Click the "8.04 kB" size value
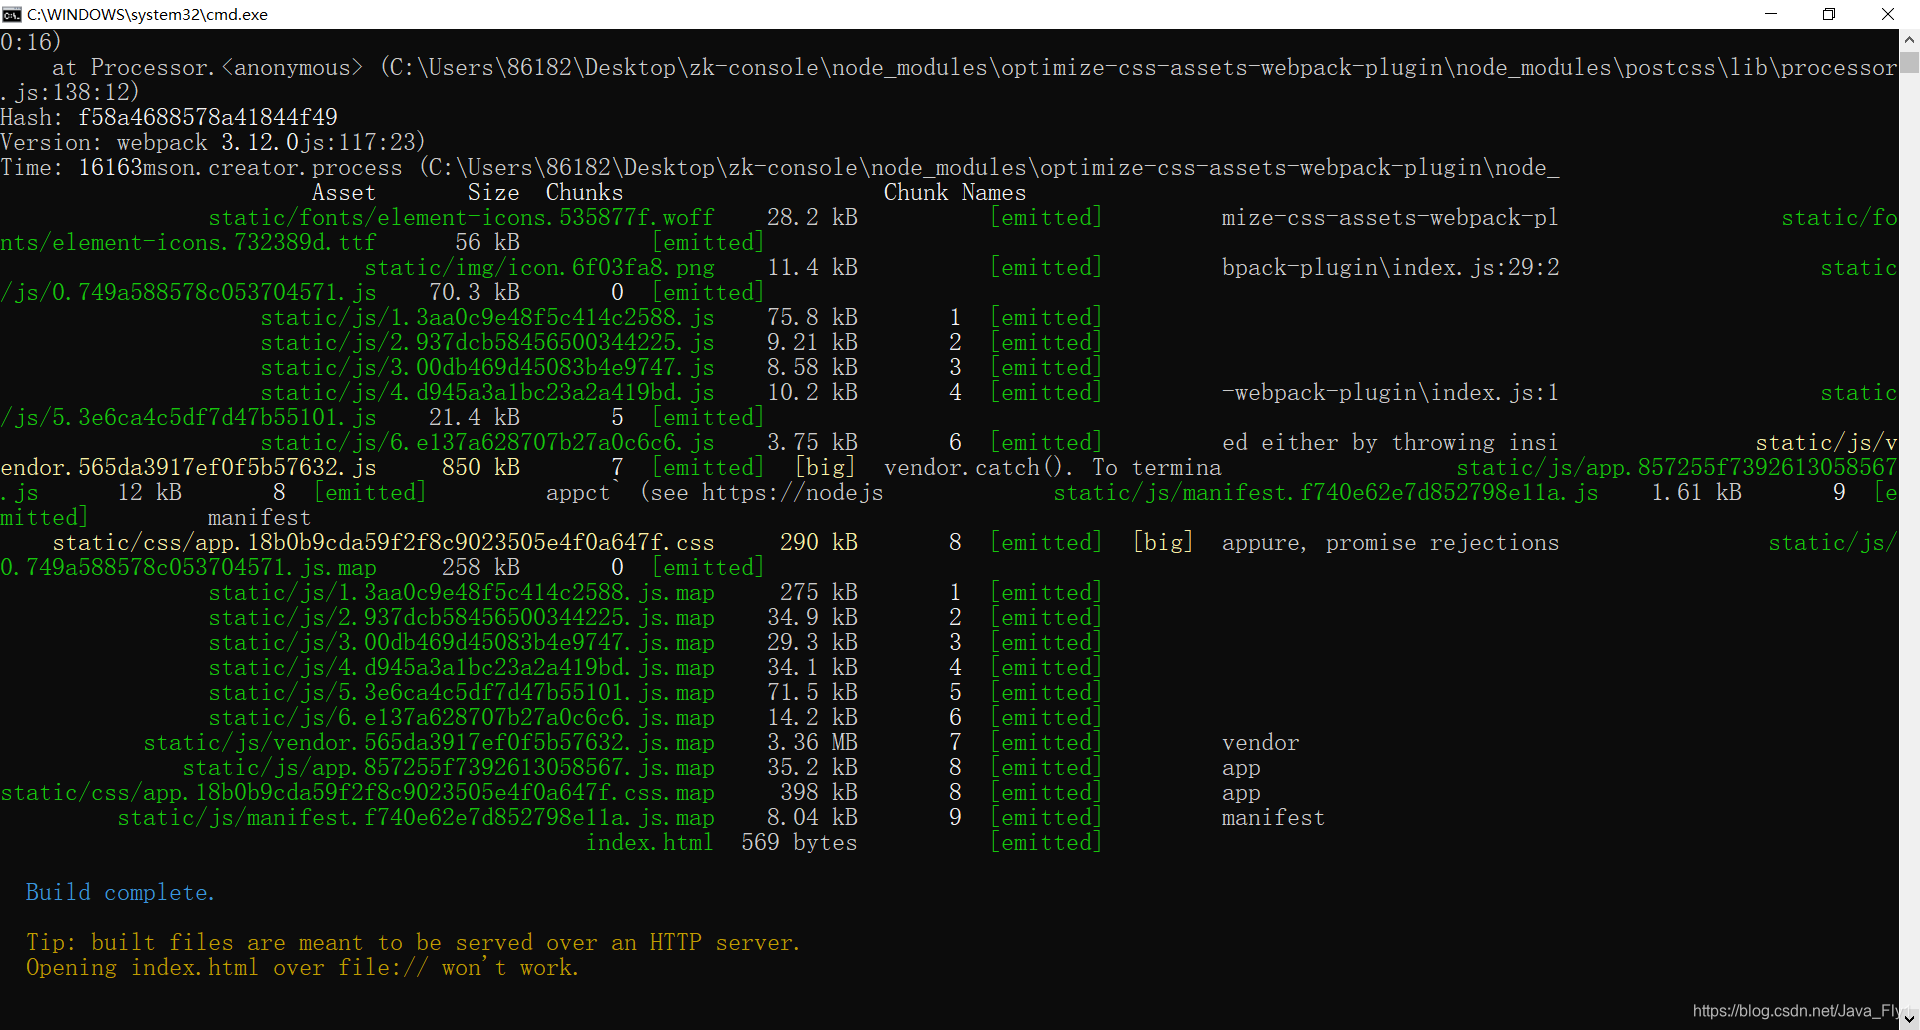The image size is (1920, 1030). [x=813, y=817]
